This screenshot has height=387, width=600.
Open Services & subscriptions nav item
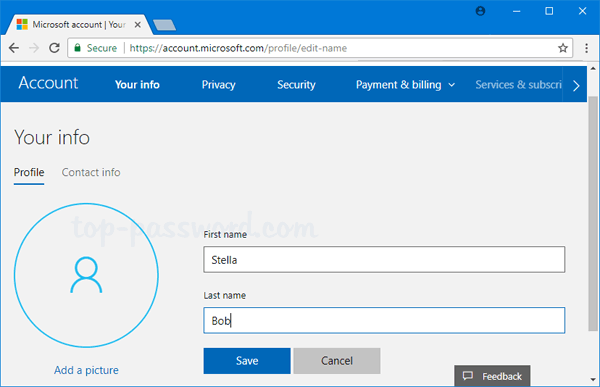(518, 85)
